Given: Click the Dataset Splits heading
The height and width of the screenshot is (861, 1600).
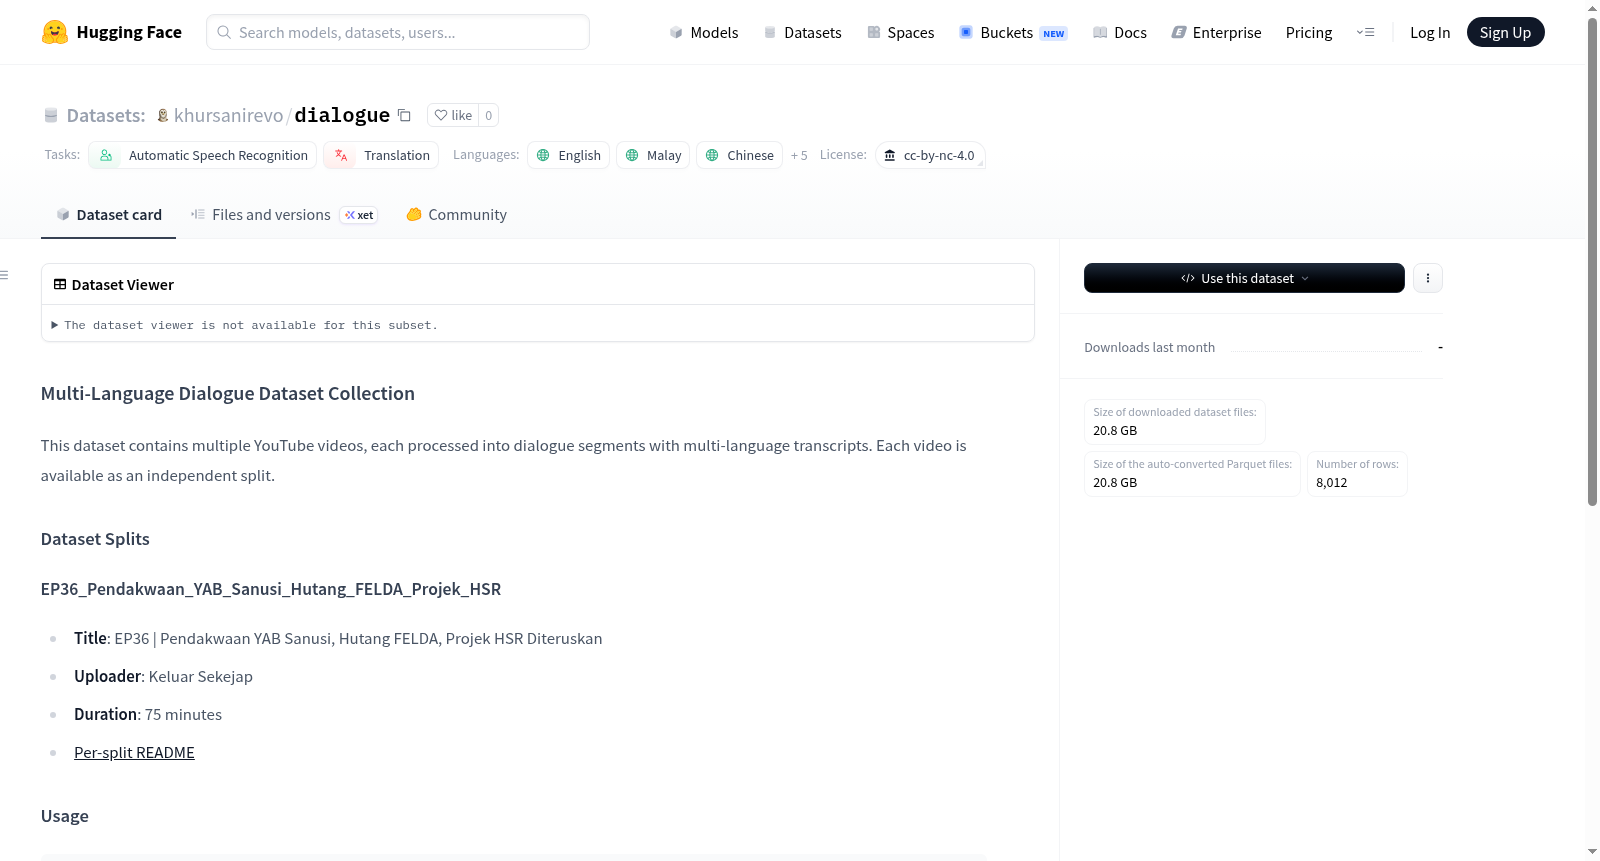Looking at the screenshot, I should coord(95,539).
